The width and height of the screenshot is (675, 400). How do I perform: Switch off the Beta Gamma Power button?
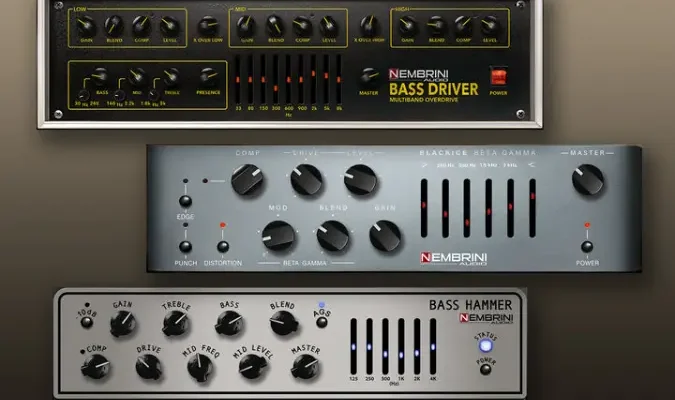(587, 246)
